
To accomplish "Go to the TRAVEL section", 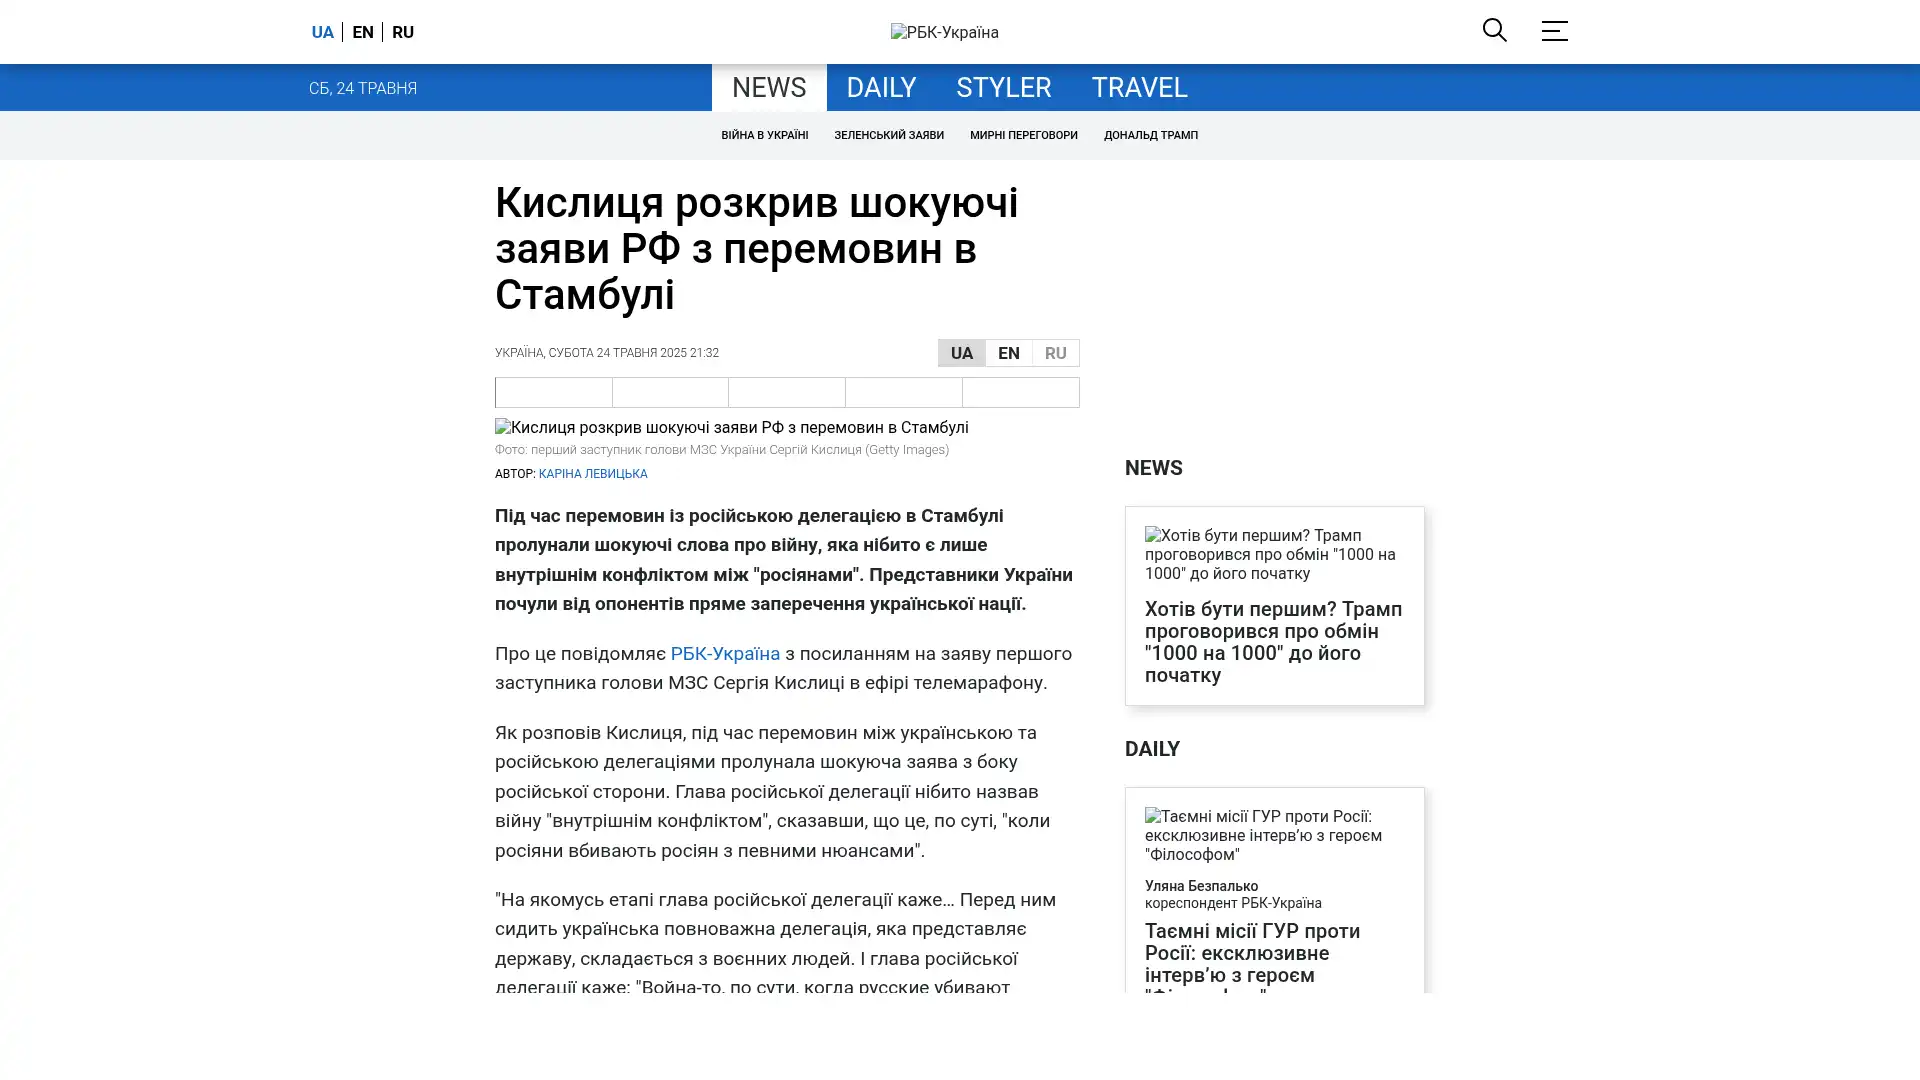I will pos(1139,88).
